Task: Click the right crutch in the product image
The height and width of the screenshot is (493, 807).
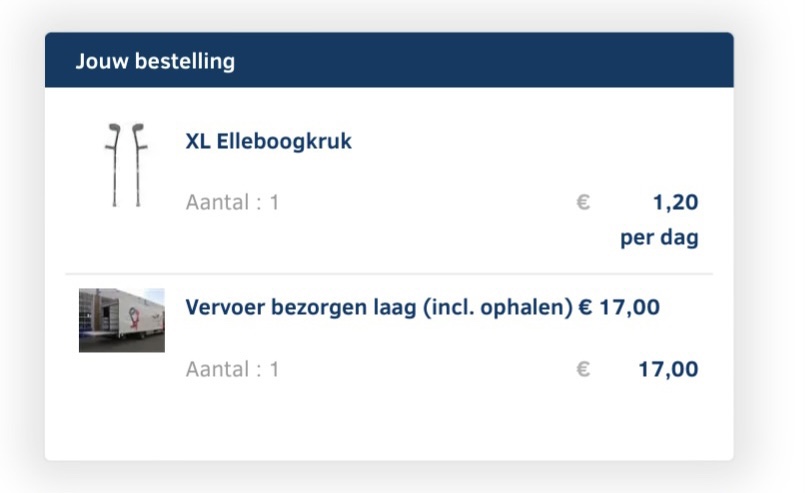Action: coord(138,165)
